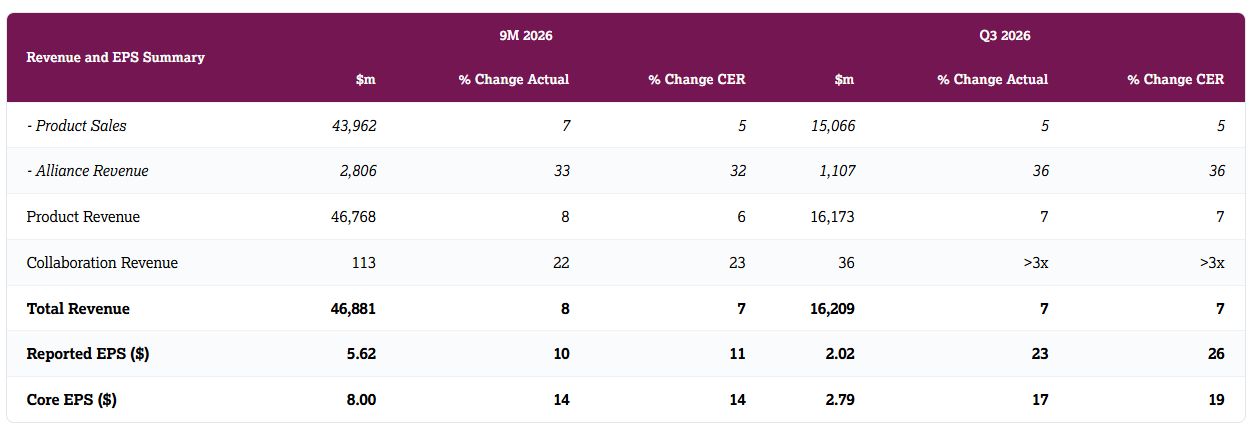Viewport: 1251px width, 438px height.
Task: Click the Revenue and EPS Summary header
Action: tap(115, 57)
